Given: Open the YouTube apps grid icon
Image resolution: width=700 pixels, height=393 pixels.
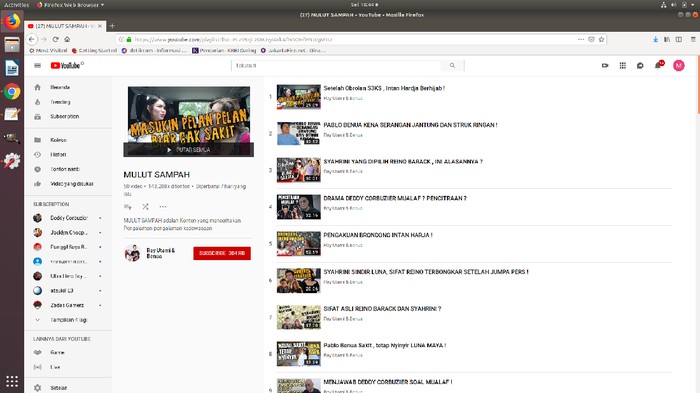Looking at the screenshot, I should pos(622,66).
